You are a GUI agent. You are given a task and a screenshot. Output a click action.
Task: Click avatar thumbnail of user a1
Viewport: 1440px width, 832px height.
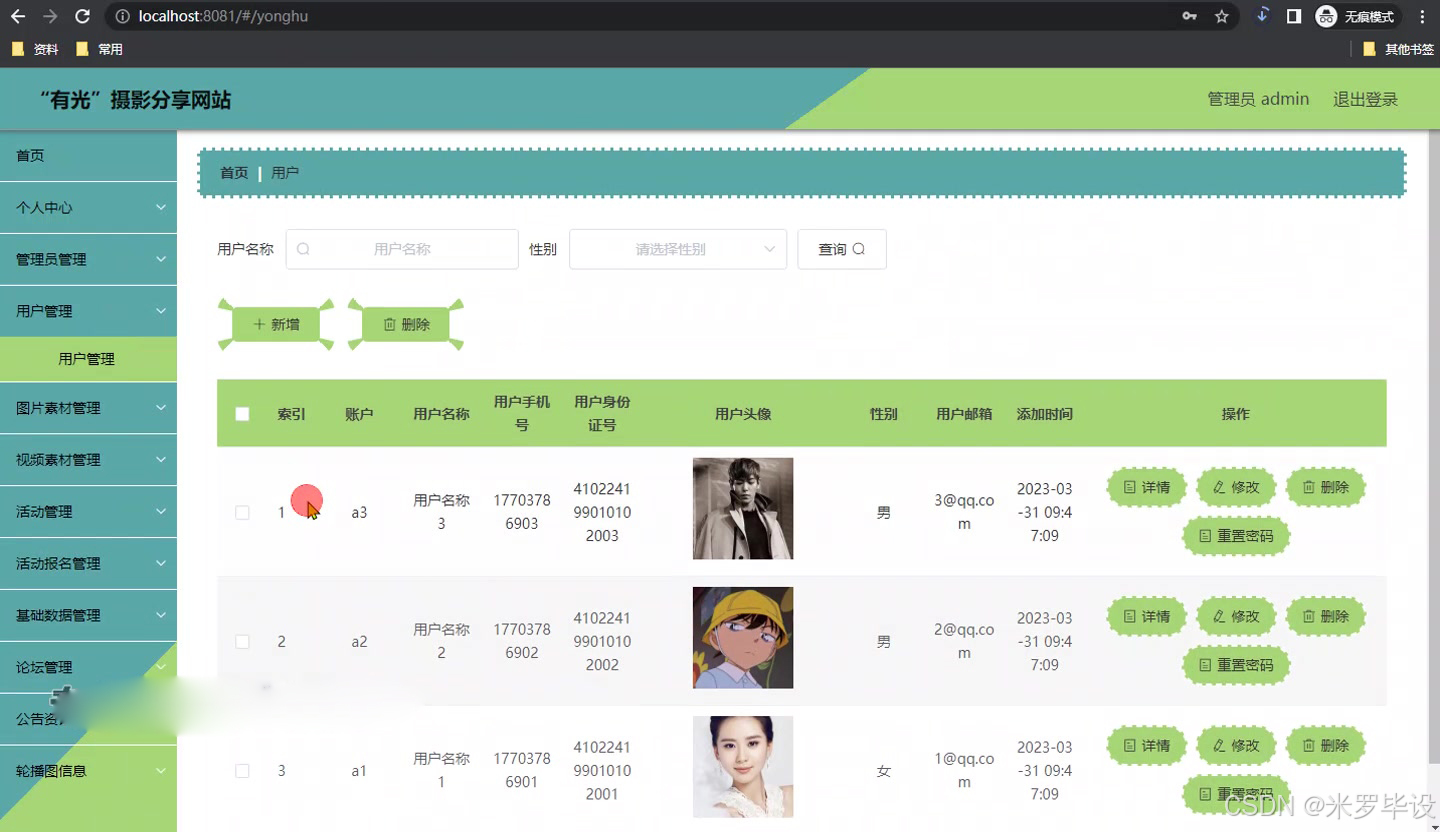[x=743, y=766]
